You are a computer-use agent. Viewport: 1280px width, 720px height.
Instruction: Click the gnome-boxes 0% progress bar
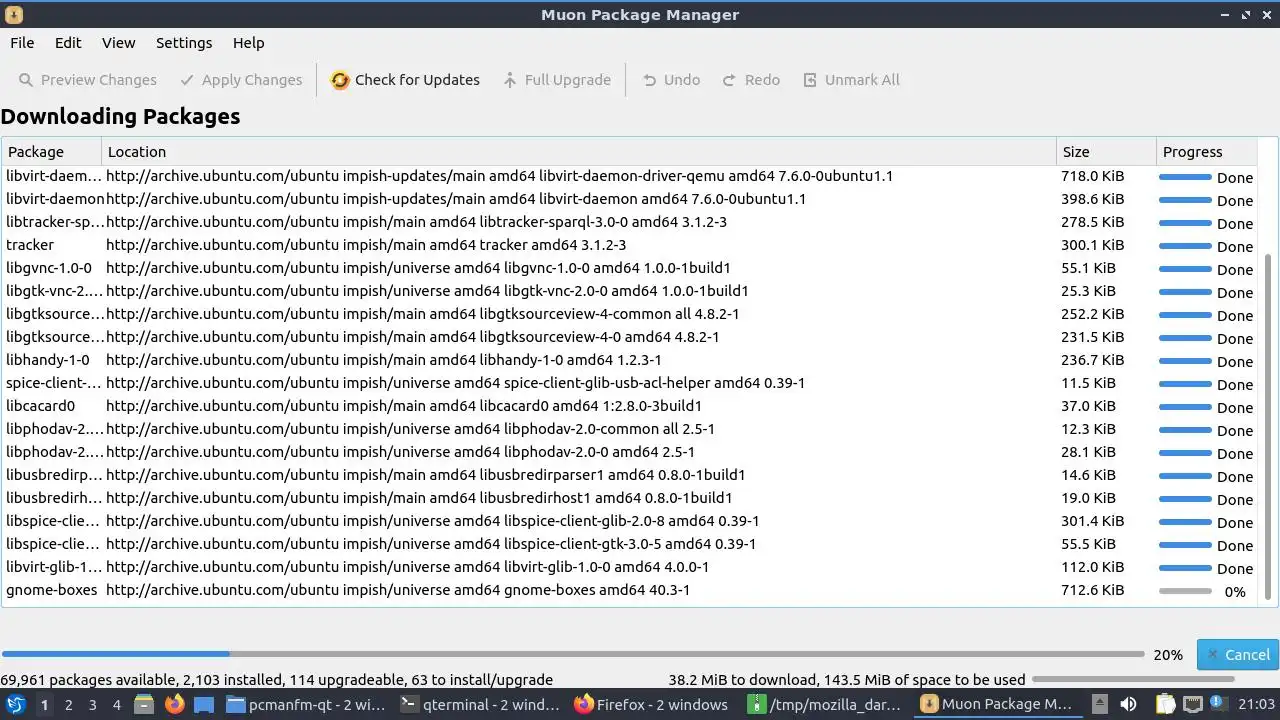pos(1185,591)
